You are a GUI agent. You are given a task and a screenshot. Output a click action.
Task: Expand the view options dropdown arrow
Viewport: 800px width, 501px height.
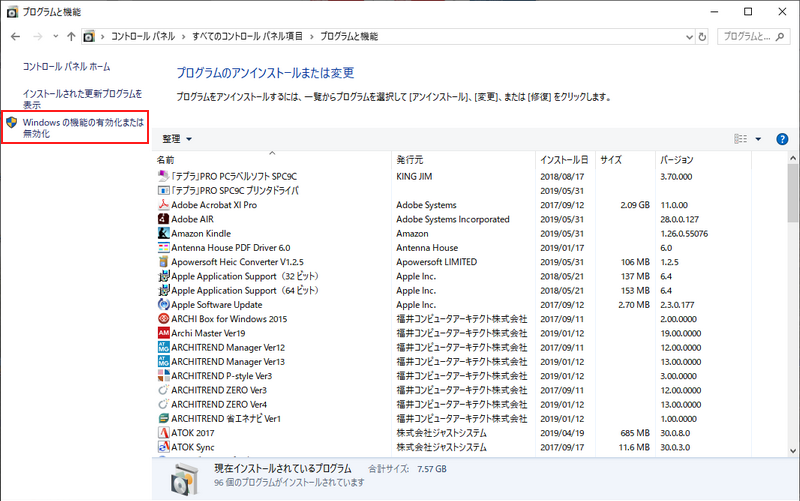(758, 139)
